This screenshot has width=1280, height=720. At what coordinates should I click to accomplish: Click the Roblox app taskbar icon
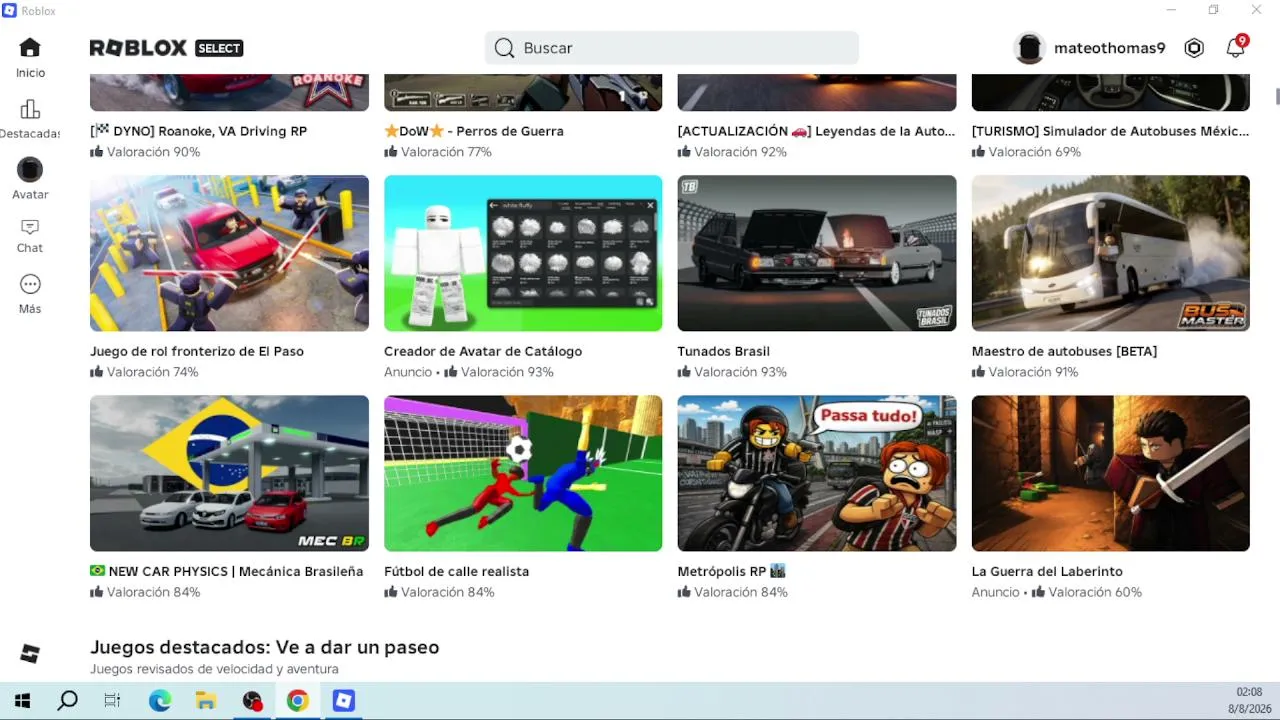click(x=344, y=701)
